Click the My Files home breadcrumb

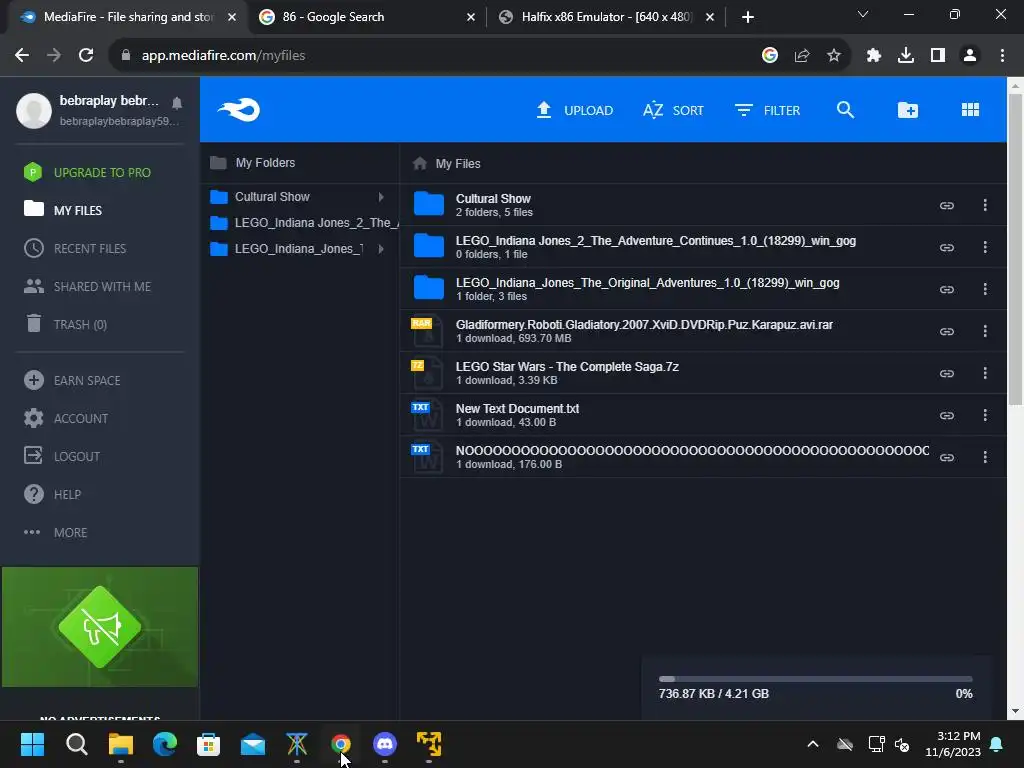447,163
